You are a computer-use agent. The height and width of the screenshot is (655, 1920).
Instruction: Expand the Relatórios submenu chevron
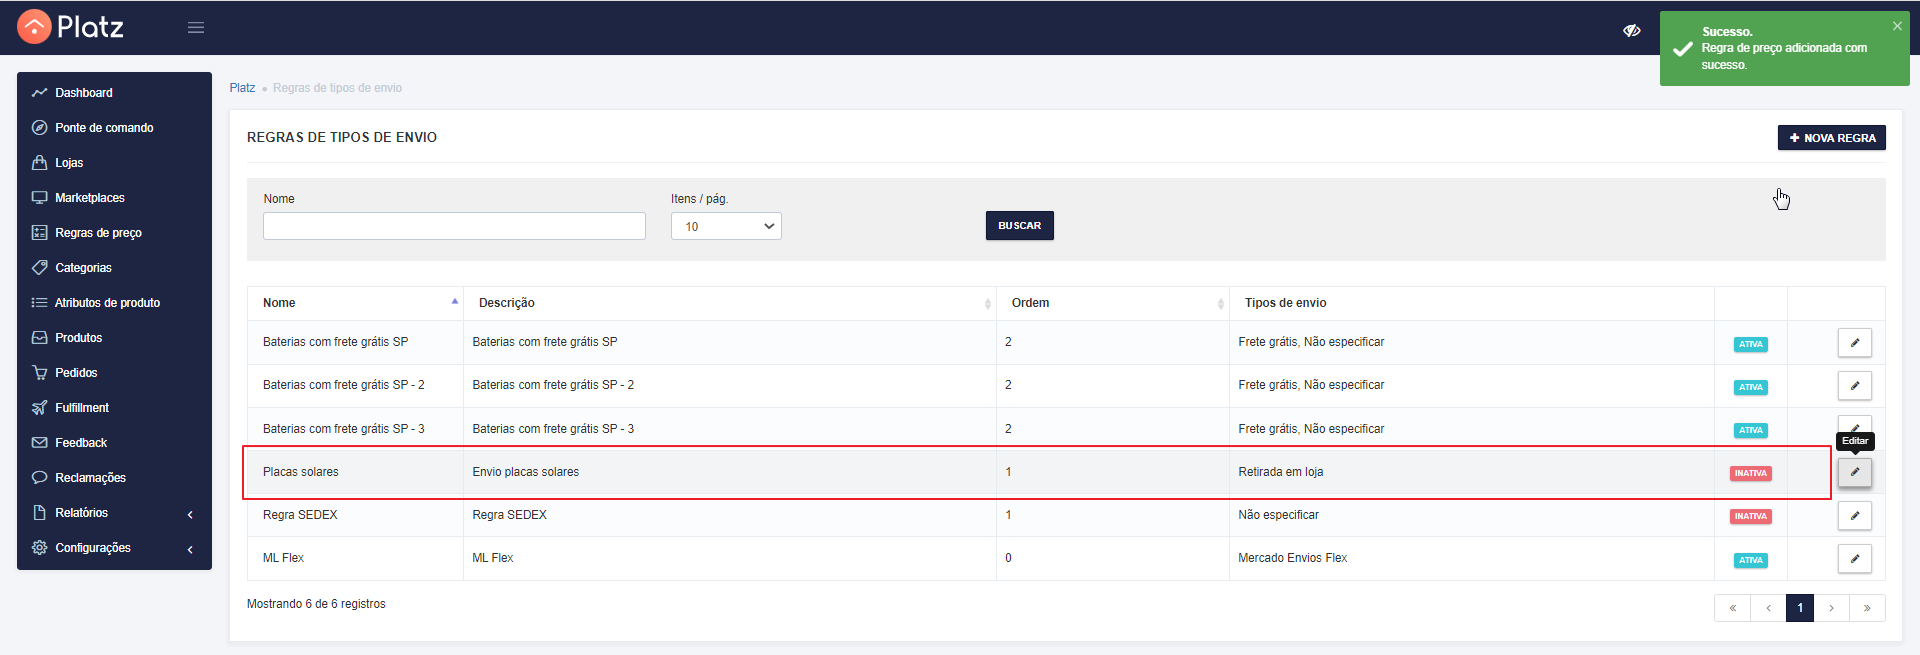pyautogui.click(x=190, y=514)
